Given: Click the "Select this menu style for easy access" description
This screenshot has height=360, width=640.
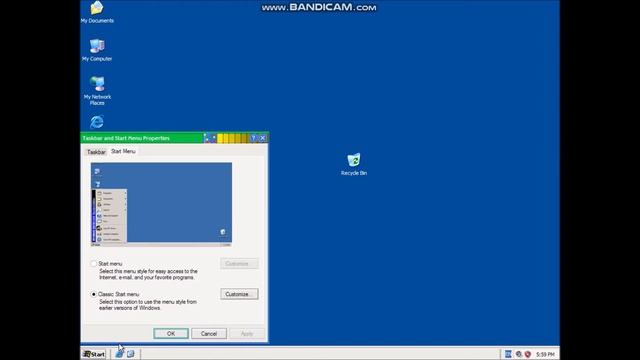Looking at the screenshot, I should coord(148,274).
